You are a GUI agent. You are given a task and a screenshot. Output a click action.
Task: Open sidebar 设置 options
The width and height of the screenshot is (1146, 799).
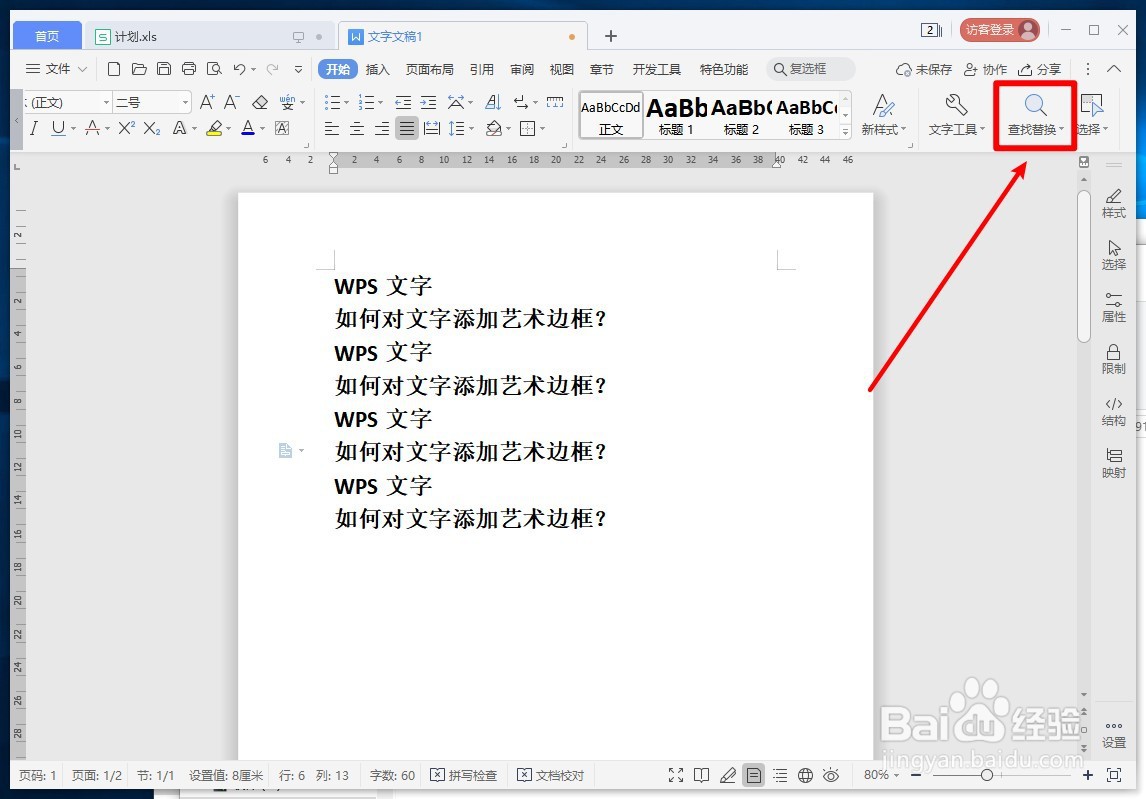pos(1113,735)
